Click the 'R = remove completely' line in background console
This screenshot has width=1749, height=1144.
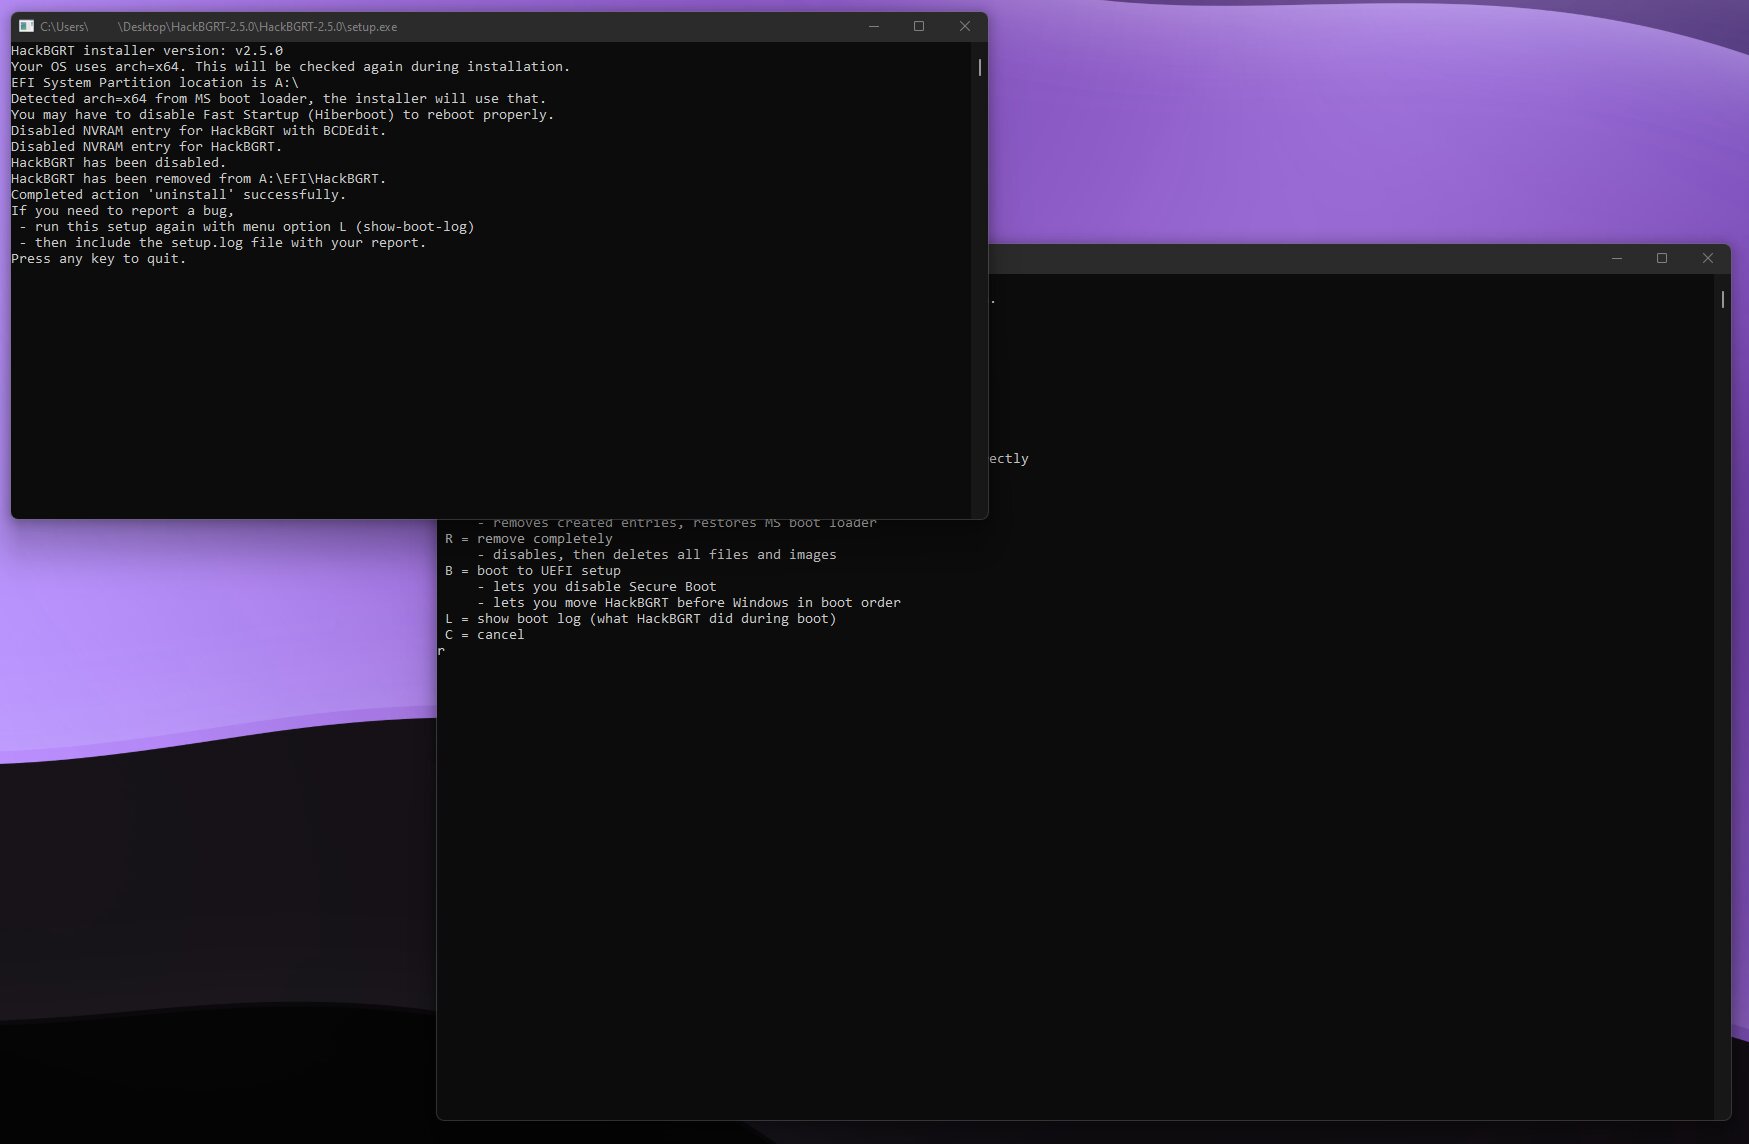529,539
